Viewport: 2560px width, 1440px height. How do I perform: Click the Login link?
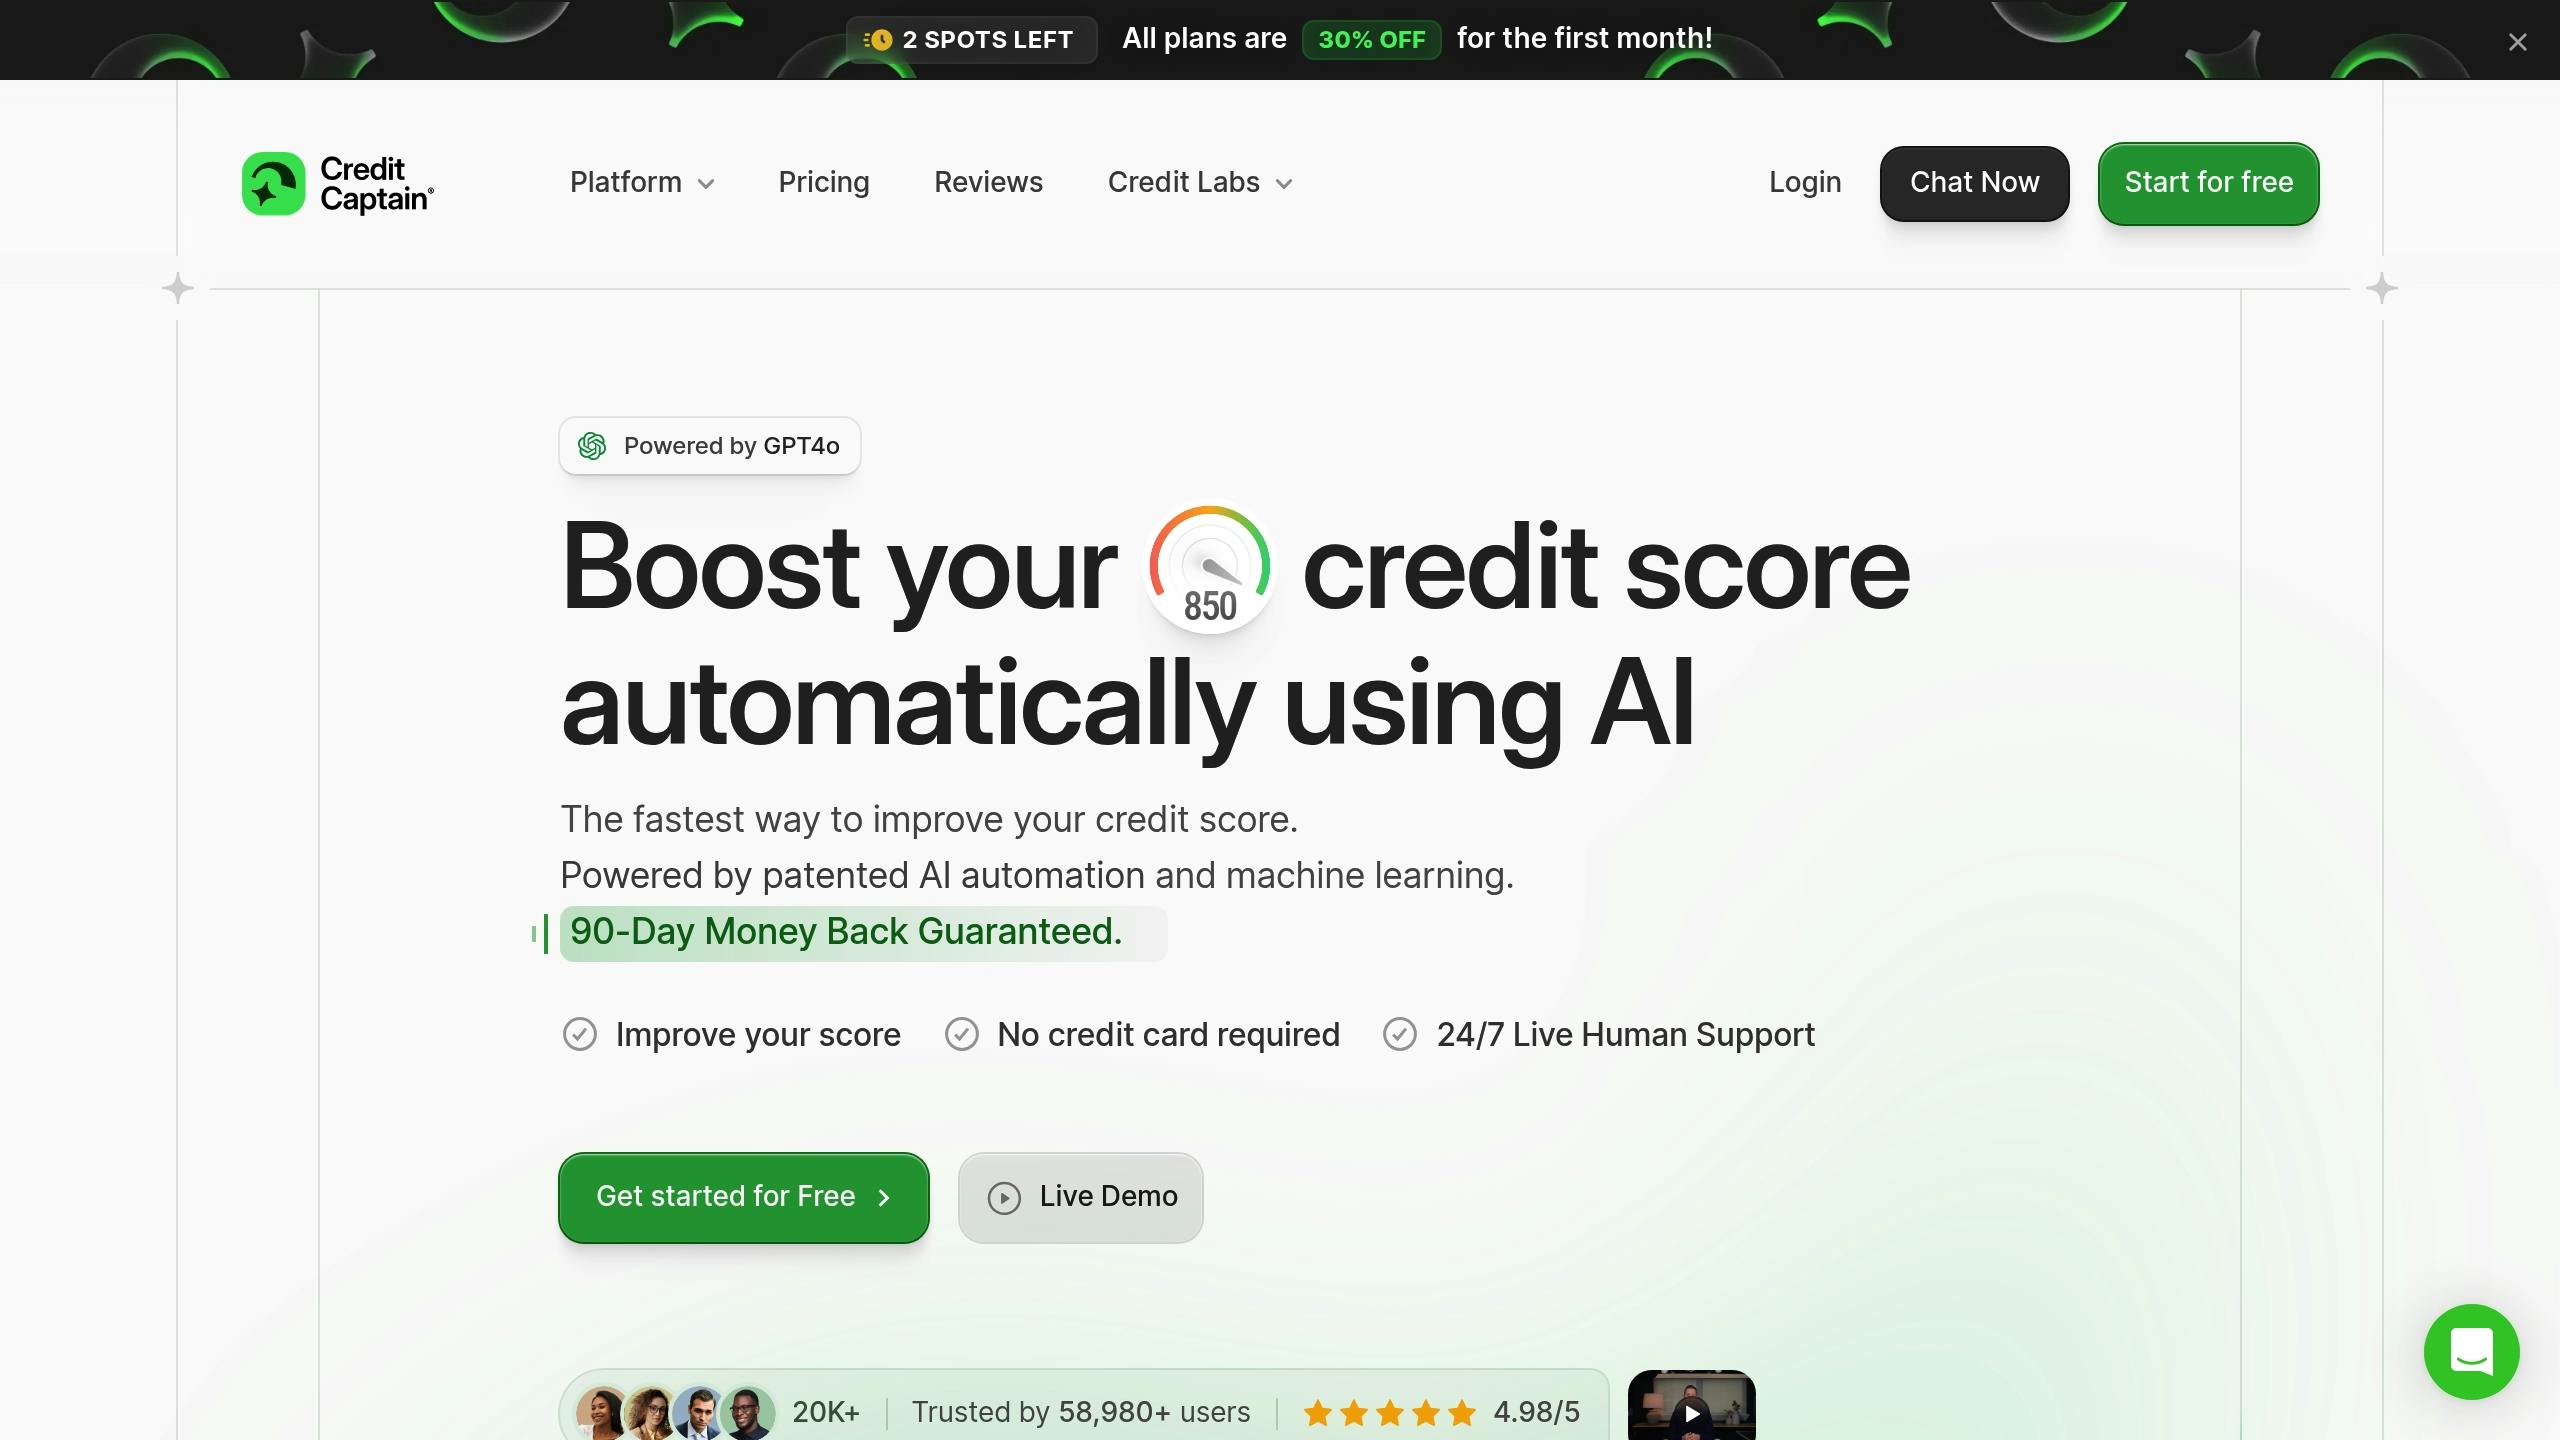[x=1806, y=183]
